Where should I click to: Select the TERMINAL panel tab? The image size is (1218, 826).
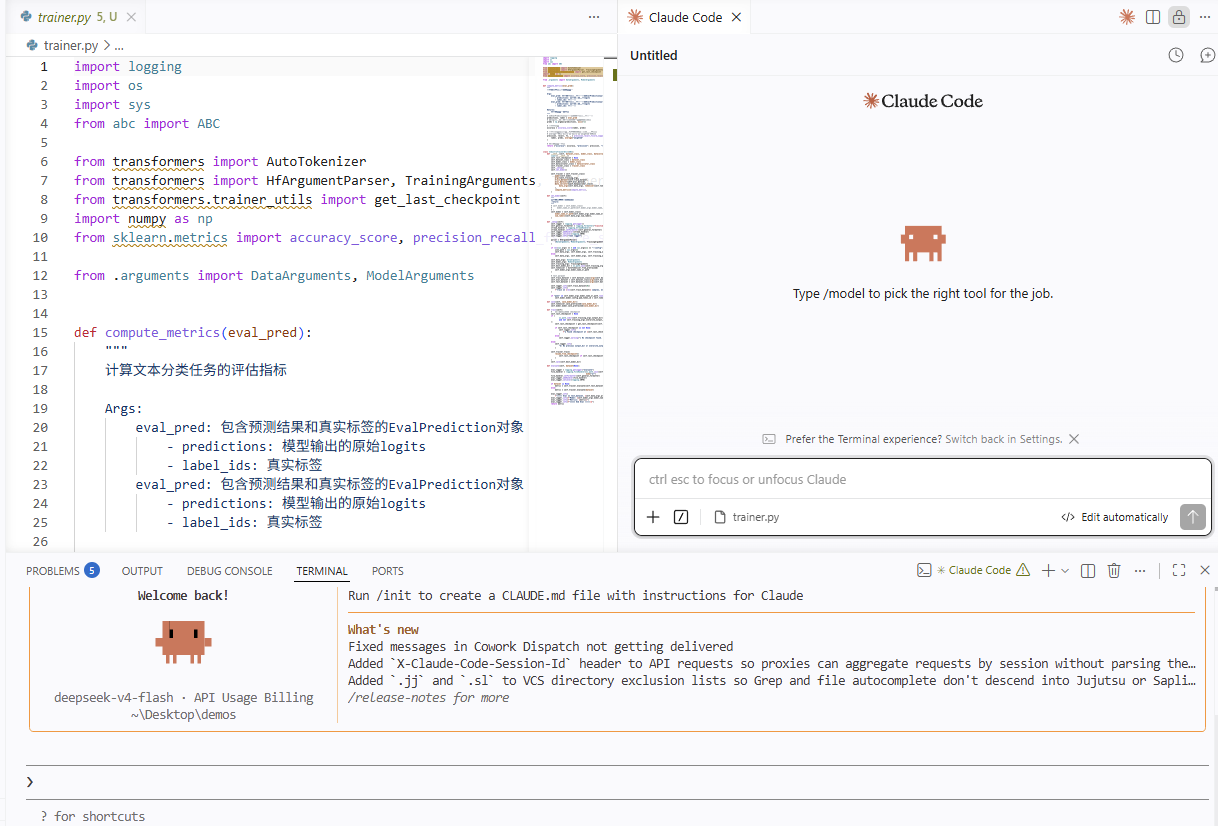[322, 571]
